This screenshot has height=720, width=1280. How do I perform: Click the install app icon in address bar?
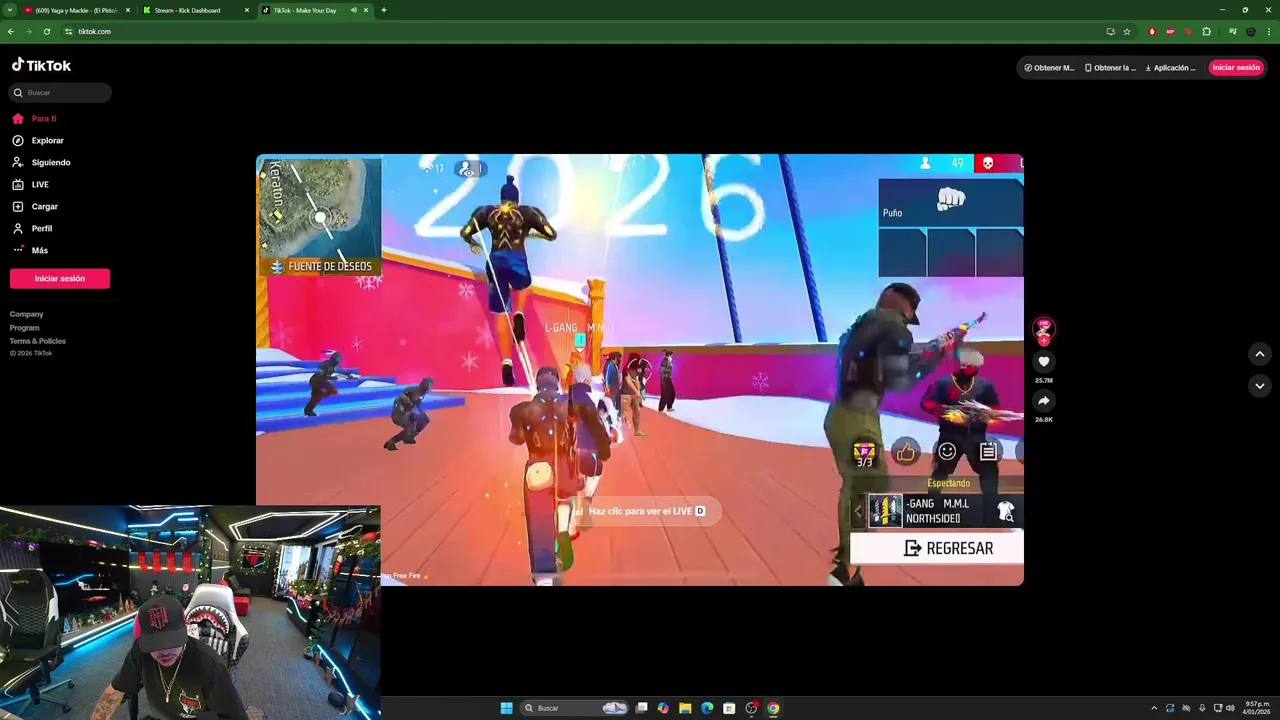tap(1110, 31)
